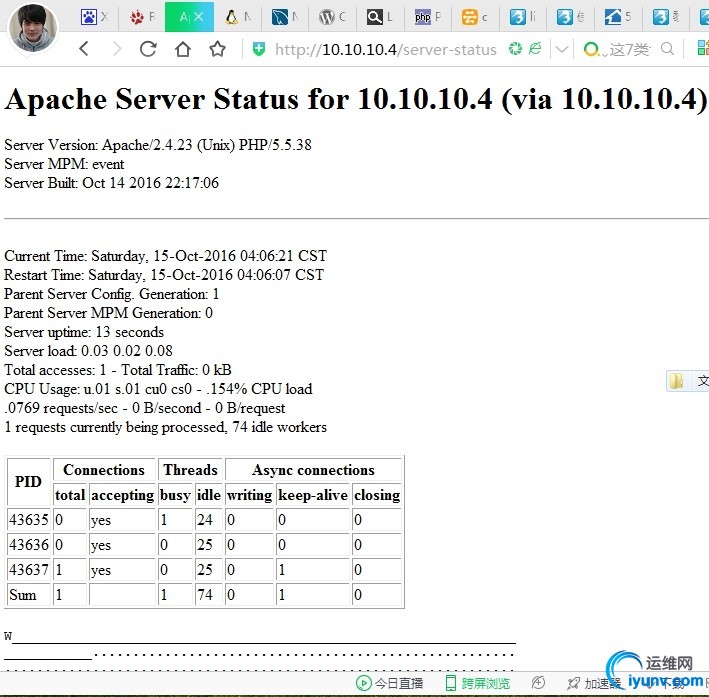This screenshot has height=697, width=709.
Task: Click PID cell 43635
Action: click(x=28, y=519)
